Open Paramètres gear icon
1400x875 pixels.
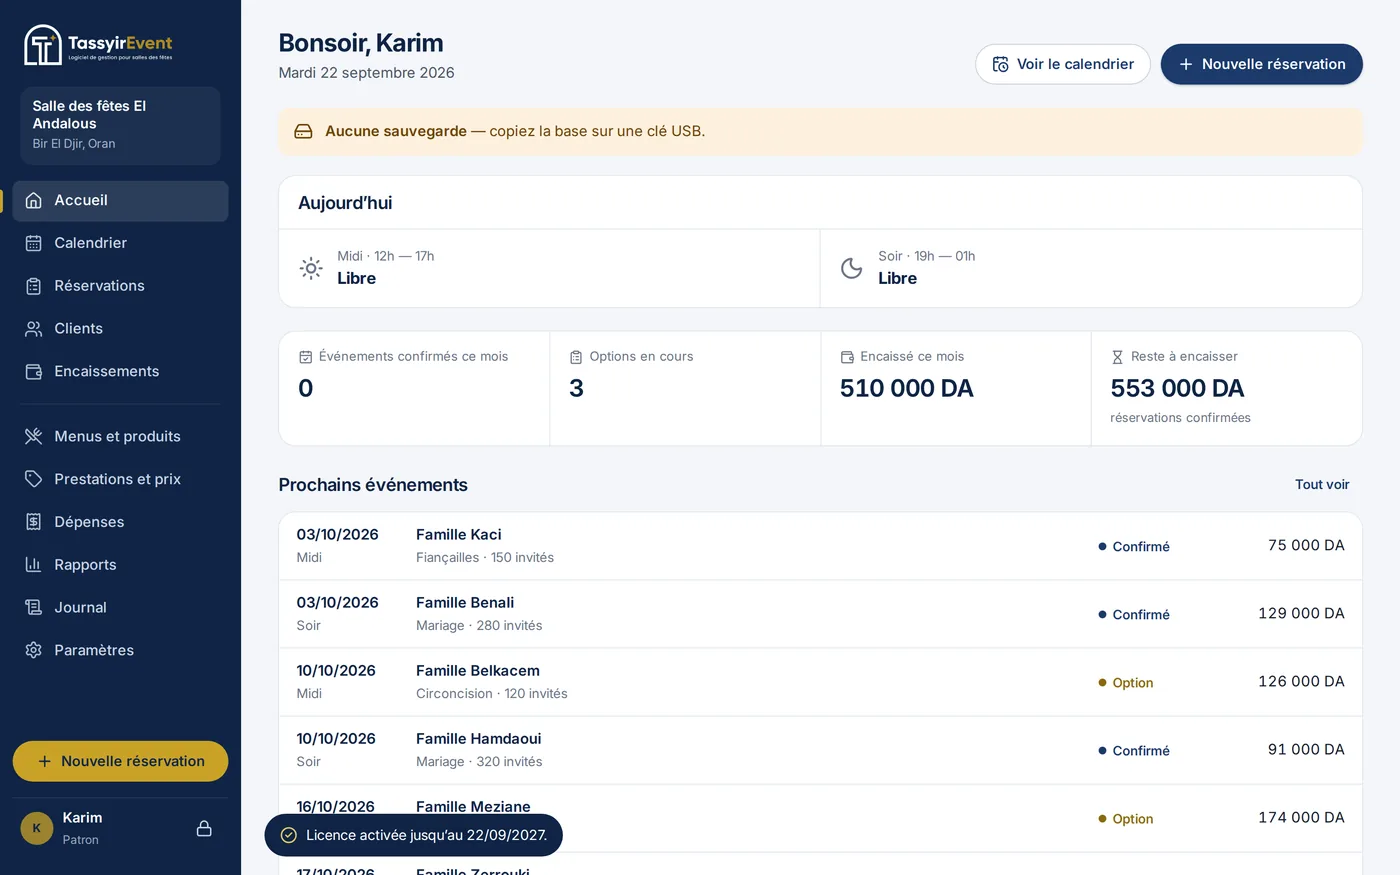(x=33, y=650)
